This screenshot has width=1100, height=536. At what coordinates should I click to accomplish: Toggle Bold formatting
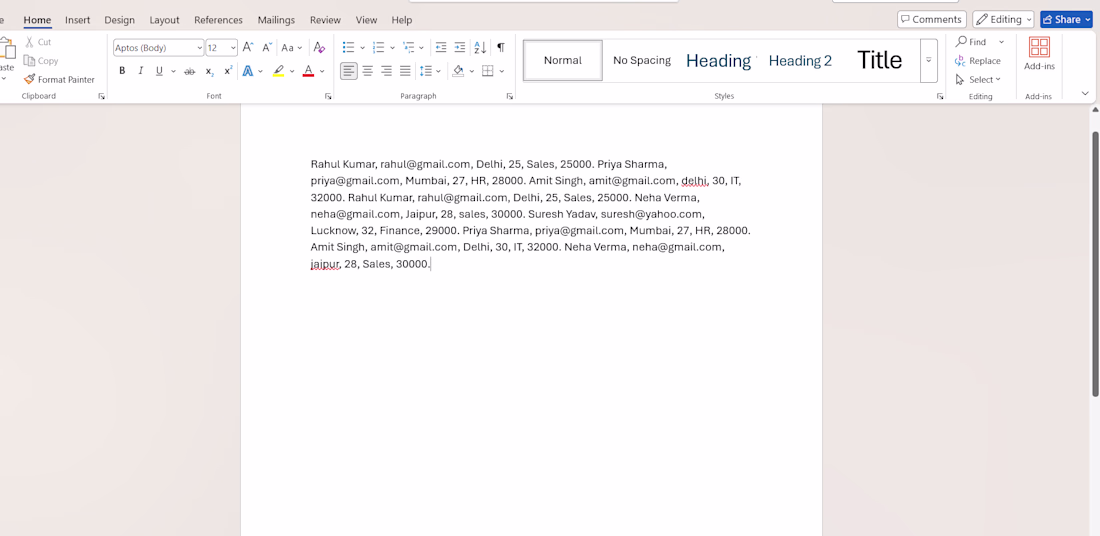click(122, 71)
